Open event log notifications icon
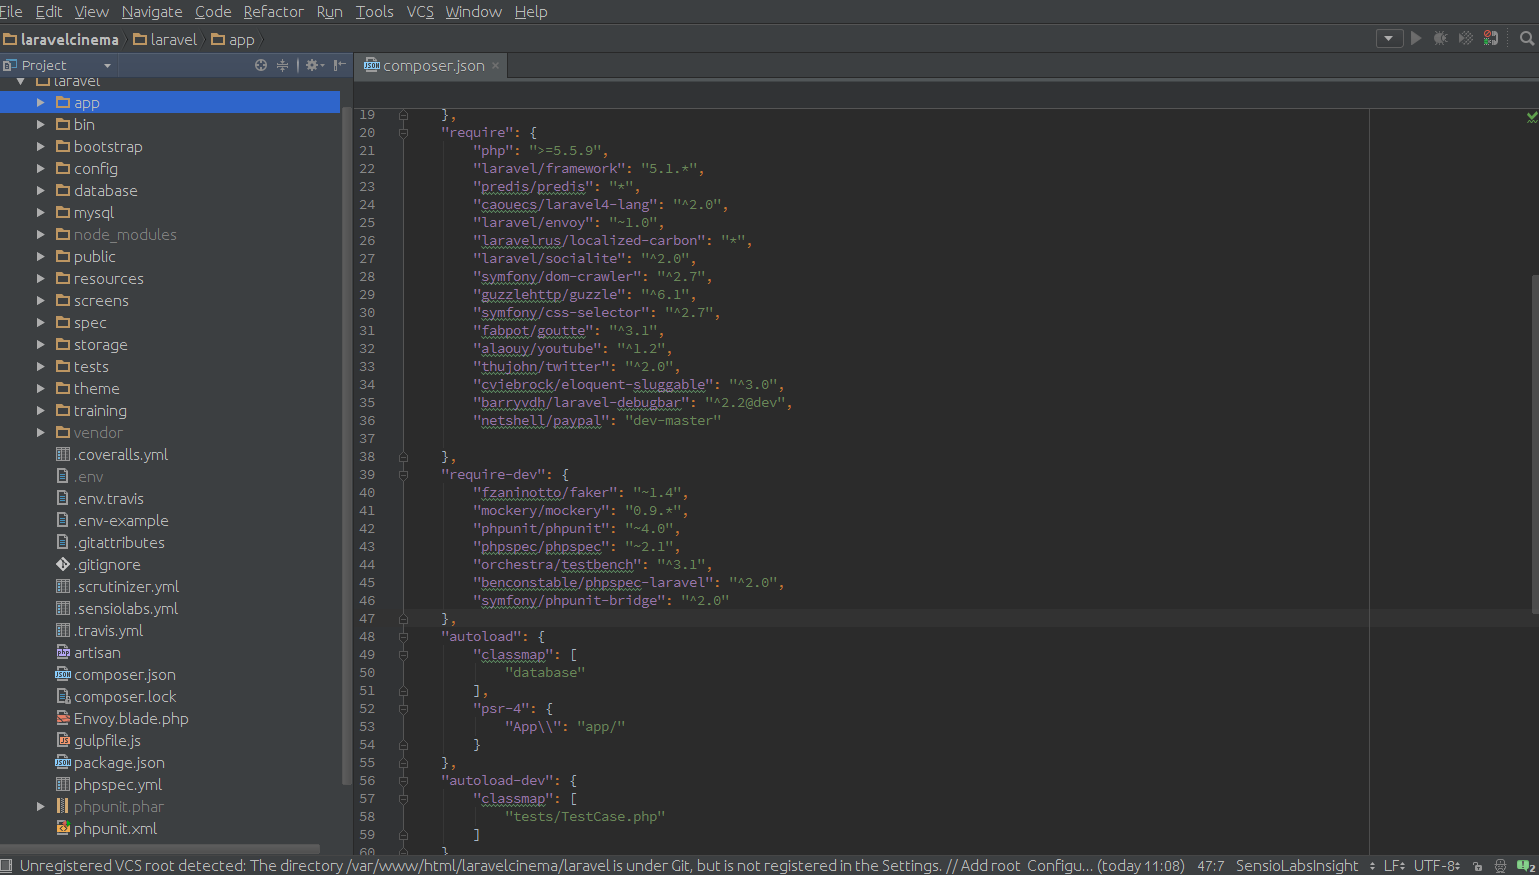 pos(1526,866)
